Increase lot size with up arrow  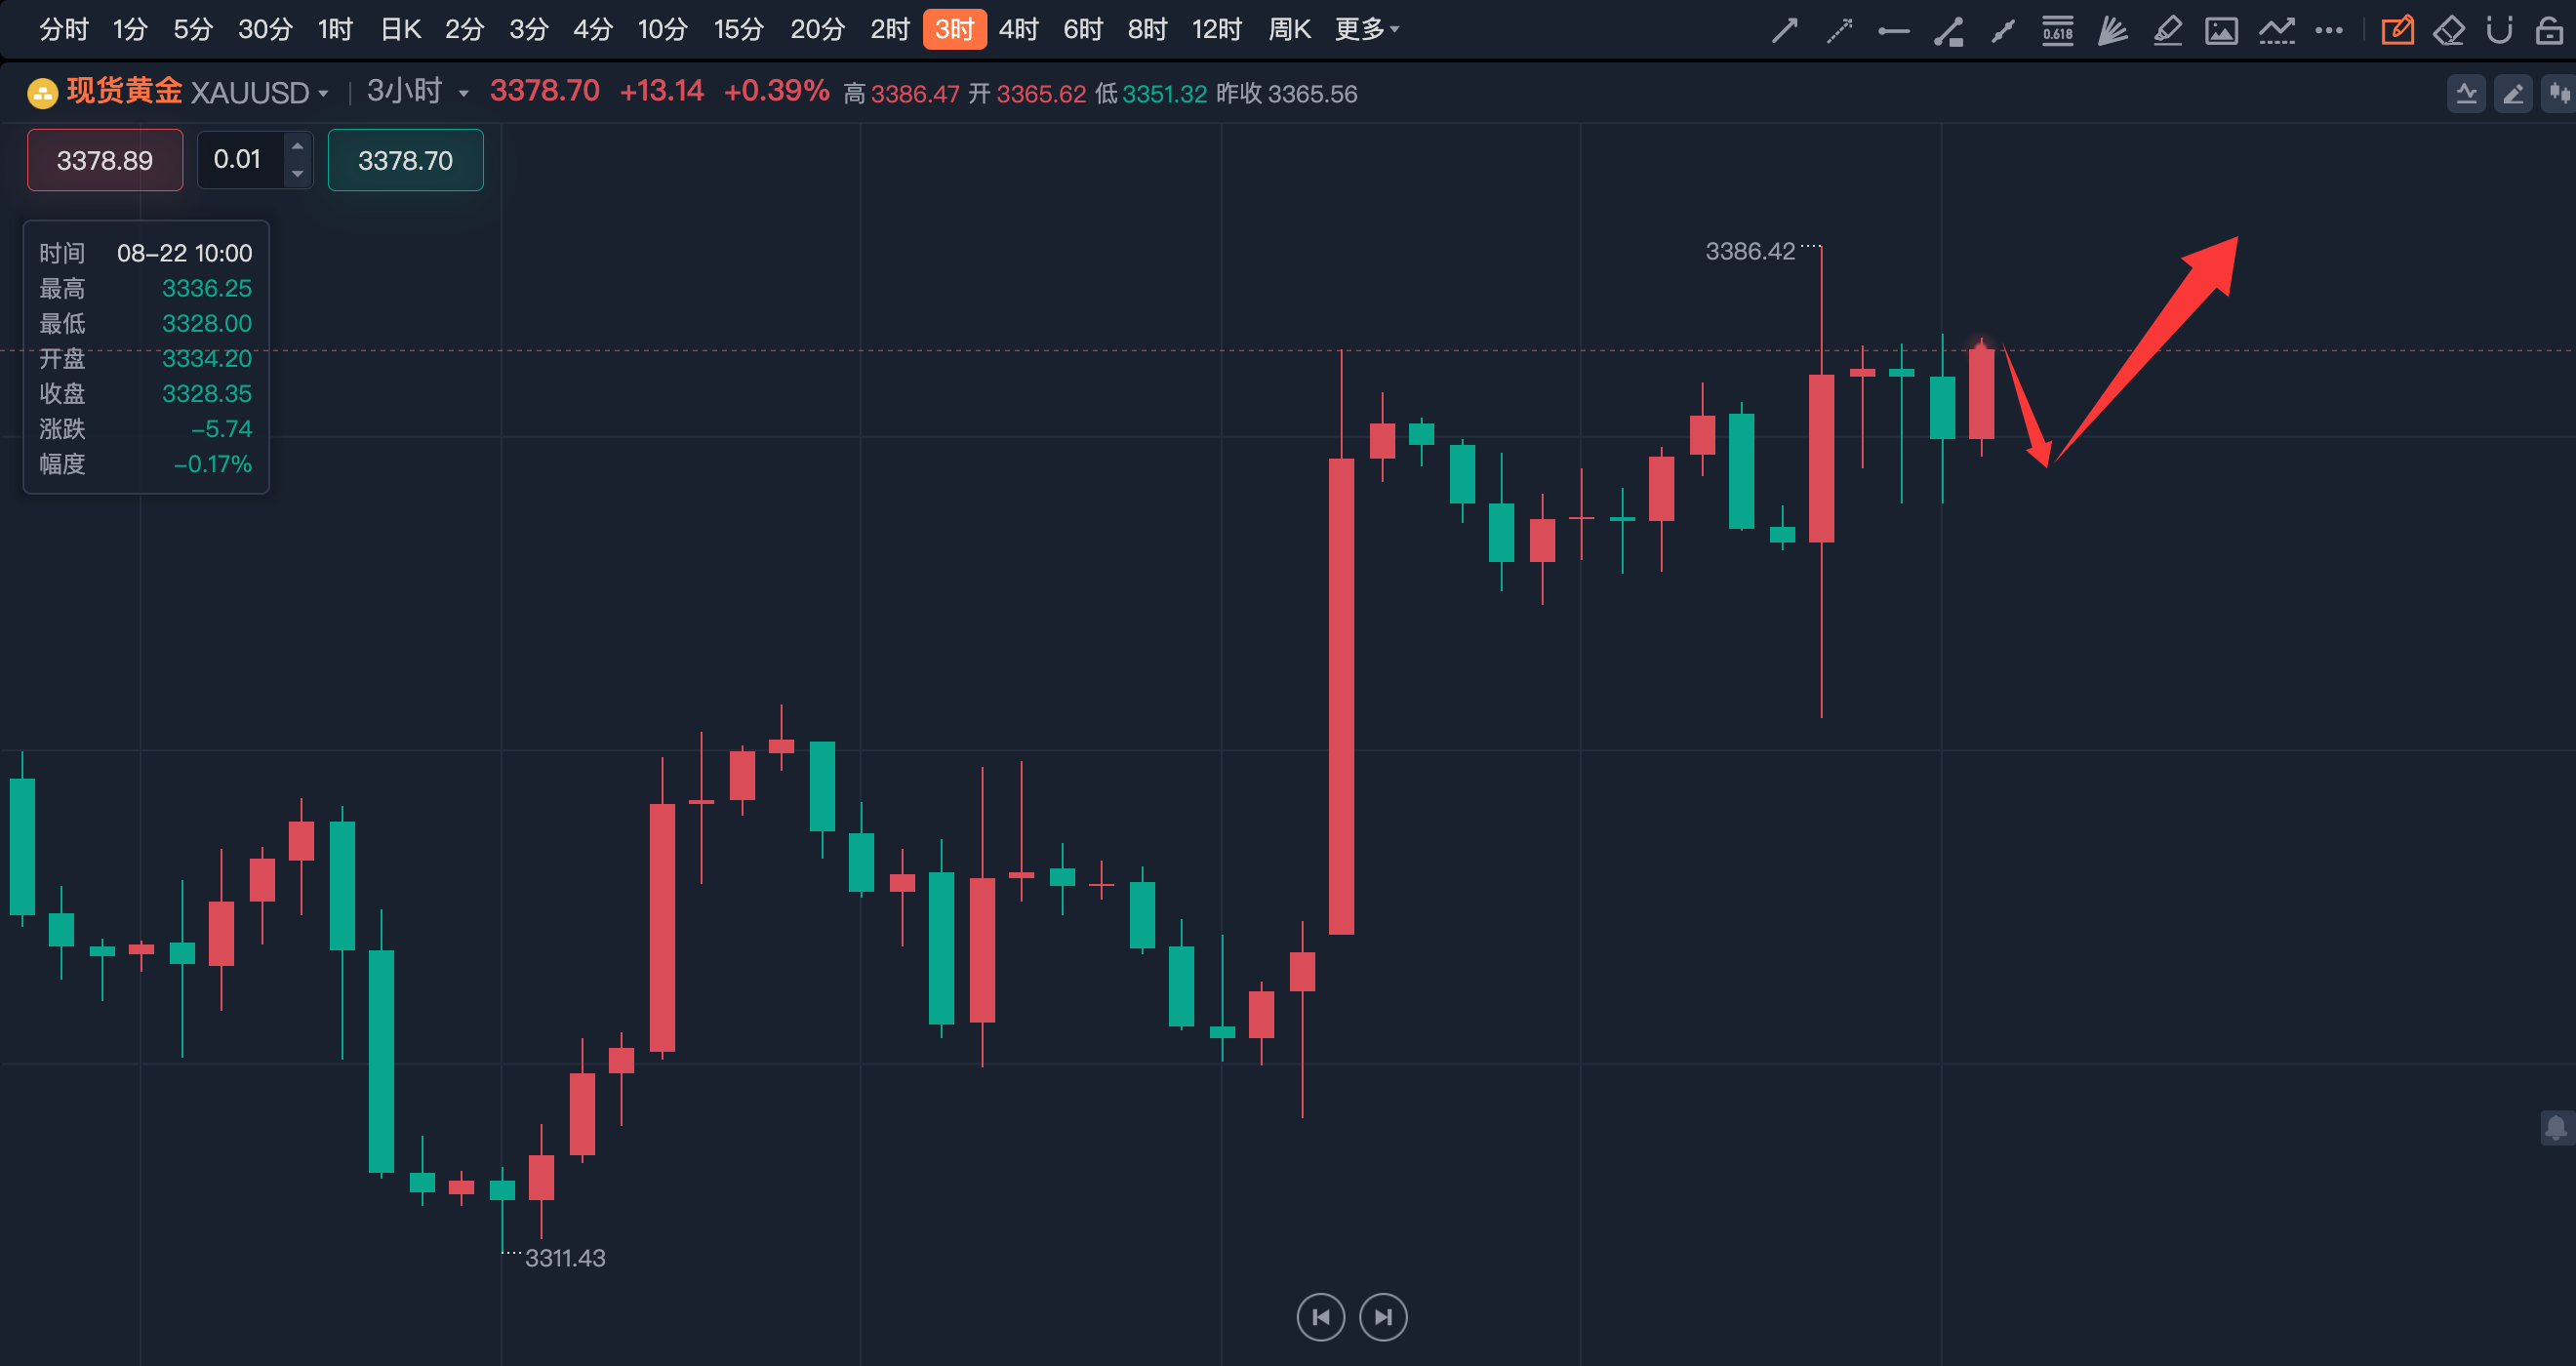tap(297, 146)
